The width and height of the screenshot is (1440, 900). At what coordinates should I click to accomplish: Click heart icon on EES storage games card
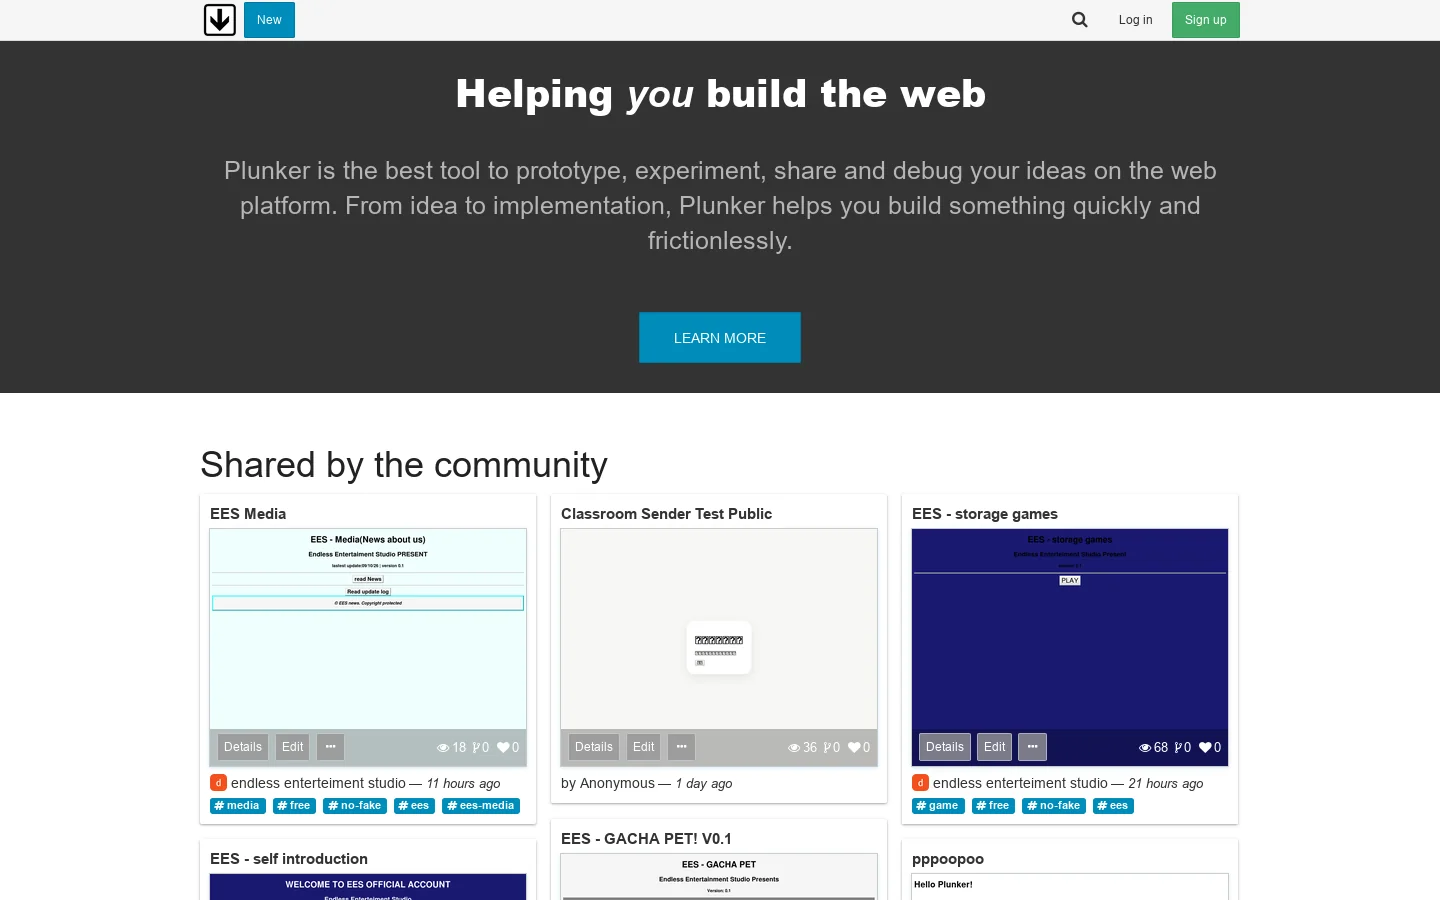click(x=1205, y=747)
